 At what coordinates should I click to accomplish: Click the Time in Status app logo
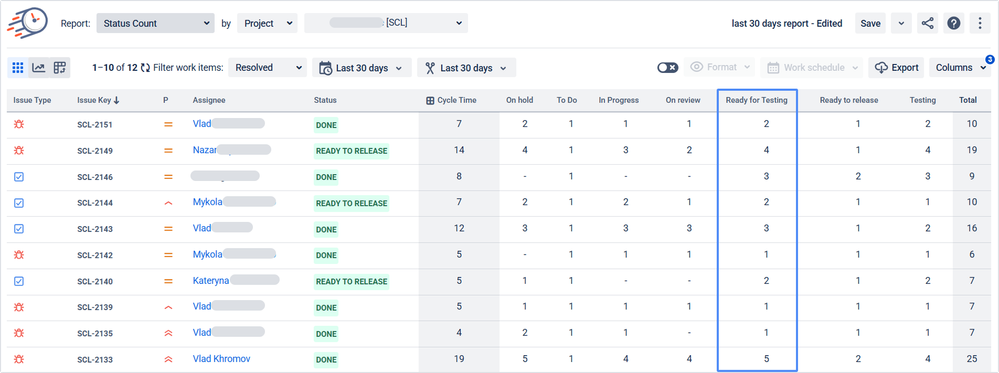click(x=27, y=23)
